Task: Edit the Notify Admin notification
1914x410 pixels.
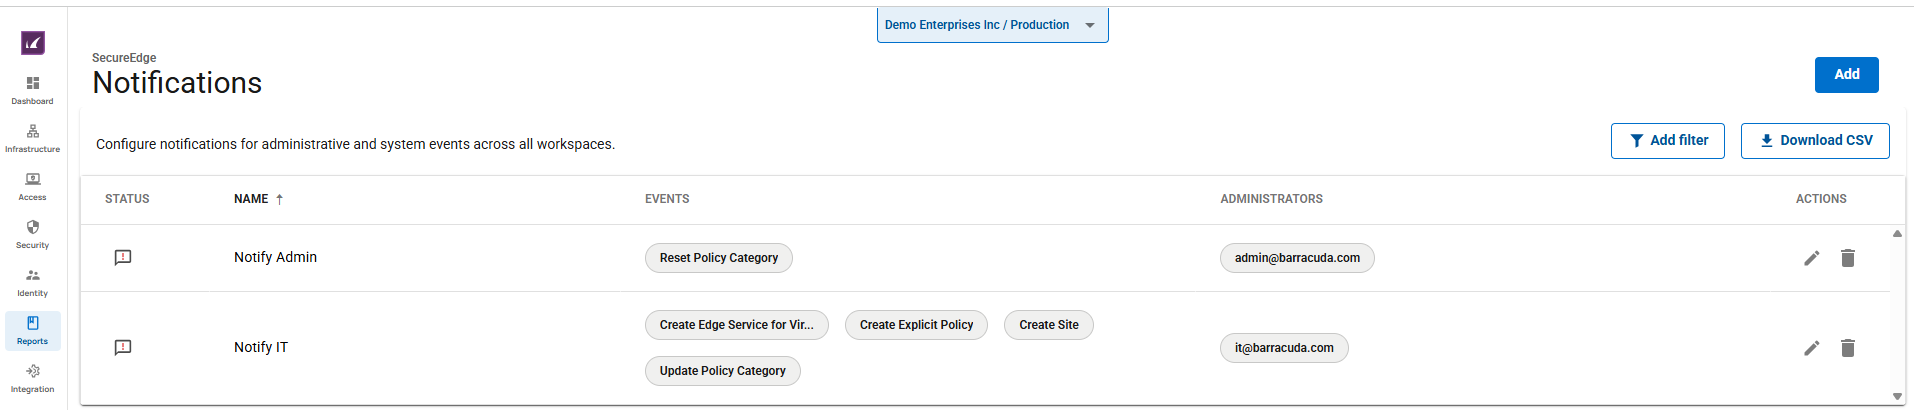Action: click(1811, 258)
